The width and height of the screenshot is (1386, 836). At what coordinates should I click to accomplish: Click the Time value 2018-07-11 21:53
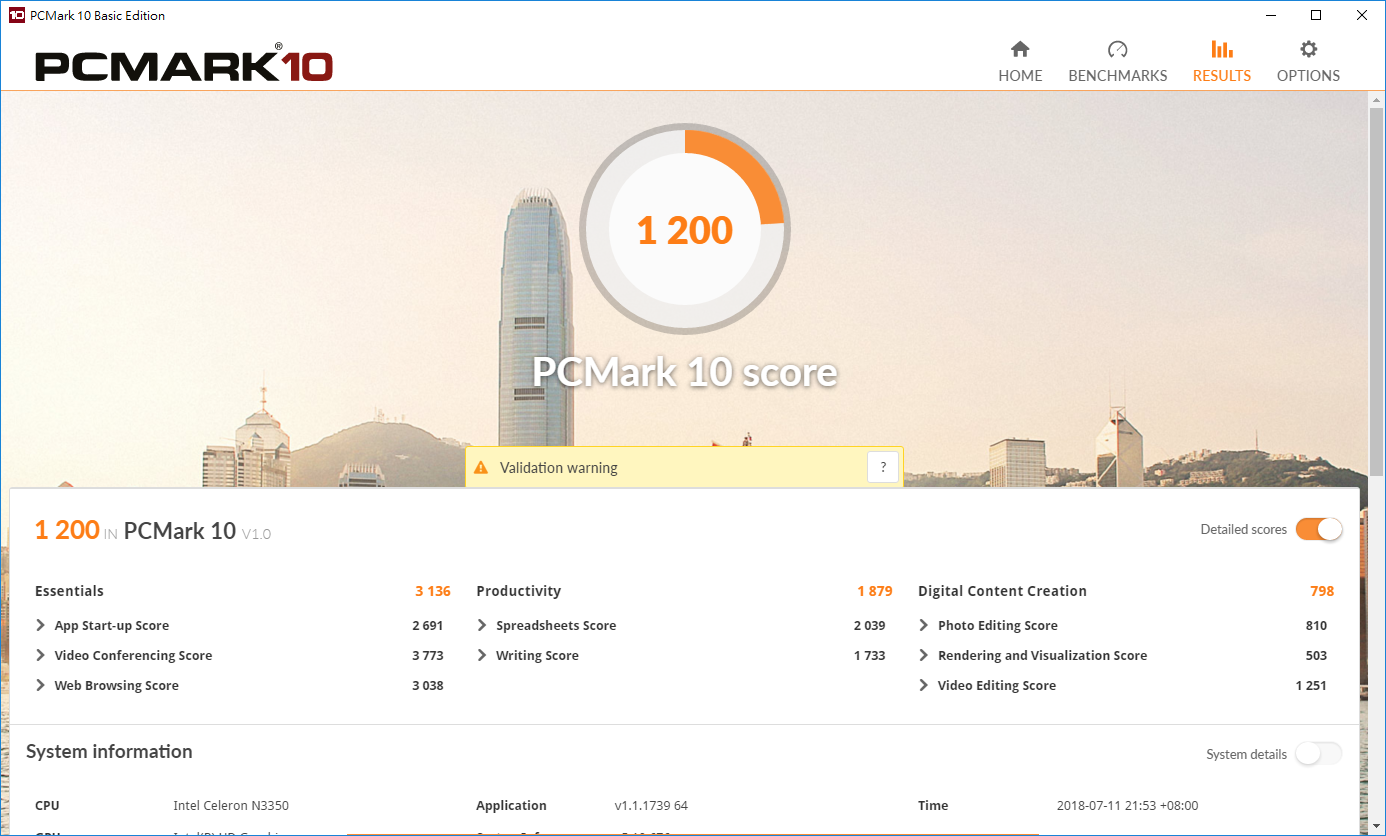click(x=1127, y=805)
